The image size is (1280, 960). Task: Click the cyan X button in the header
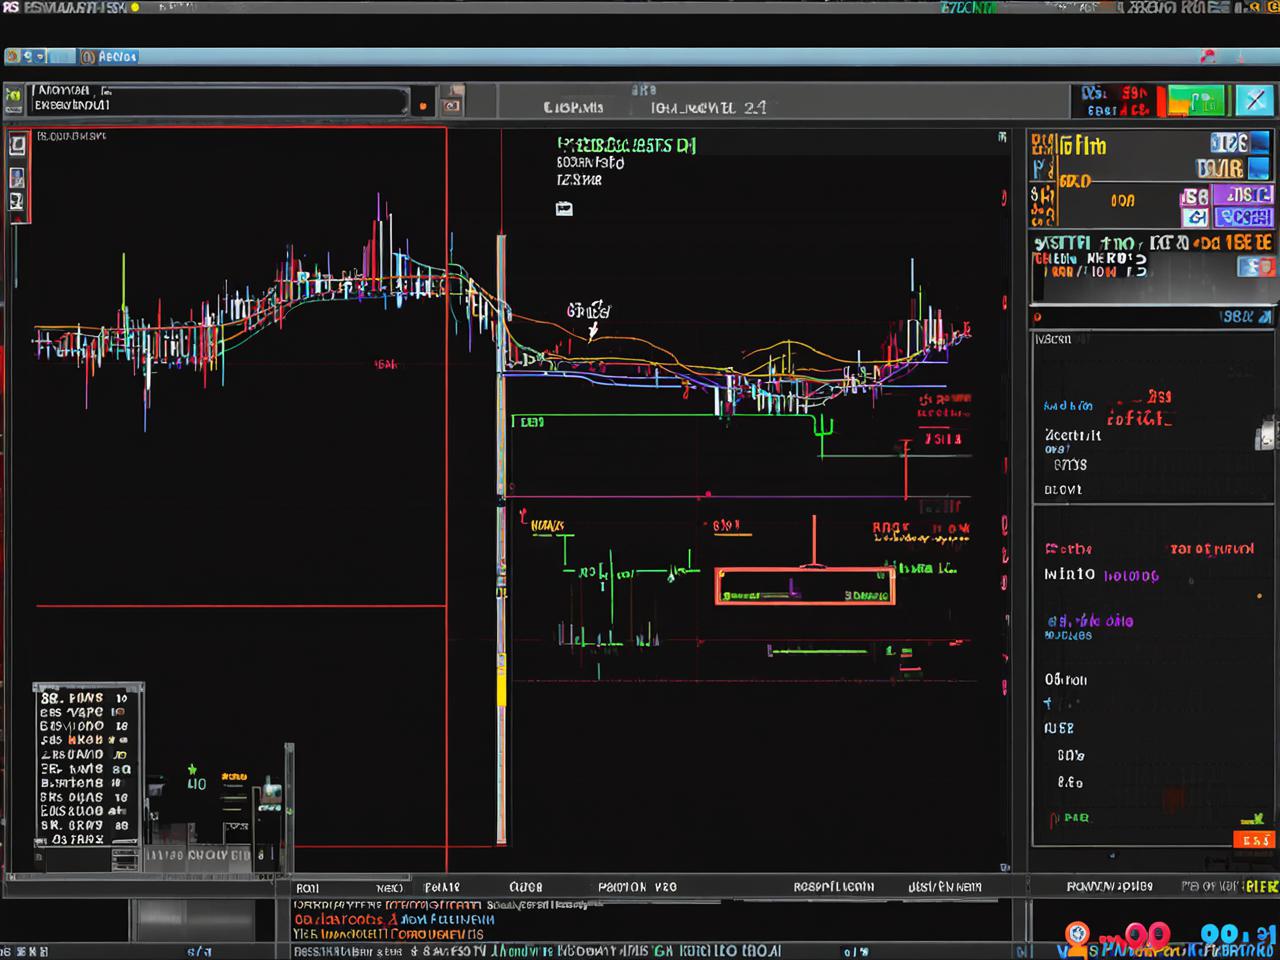pyautogui.click(x=1255, y=101)
